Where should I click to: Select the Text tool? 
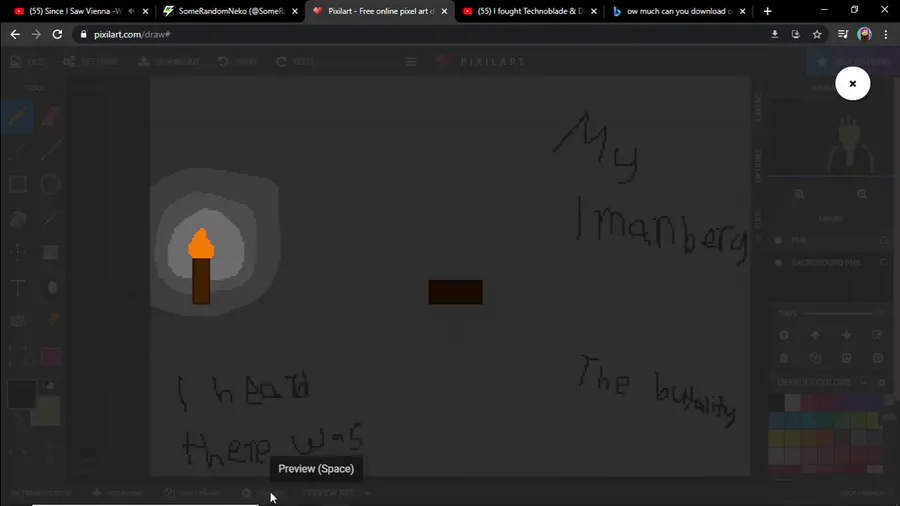[x=18, y=287]
